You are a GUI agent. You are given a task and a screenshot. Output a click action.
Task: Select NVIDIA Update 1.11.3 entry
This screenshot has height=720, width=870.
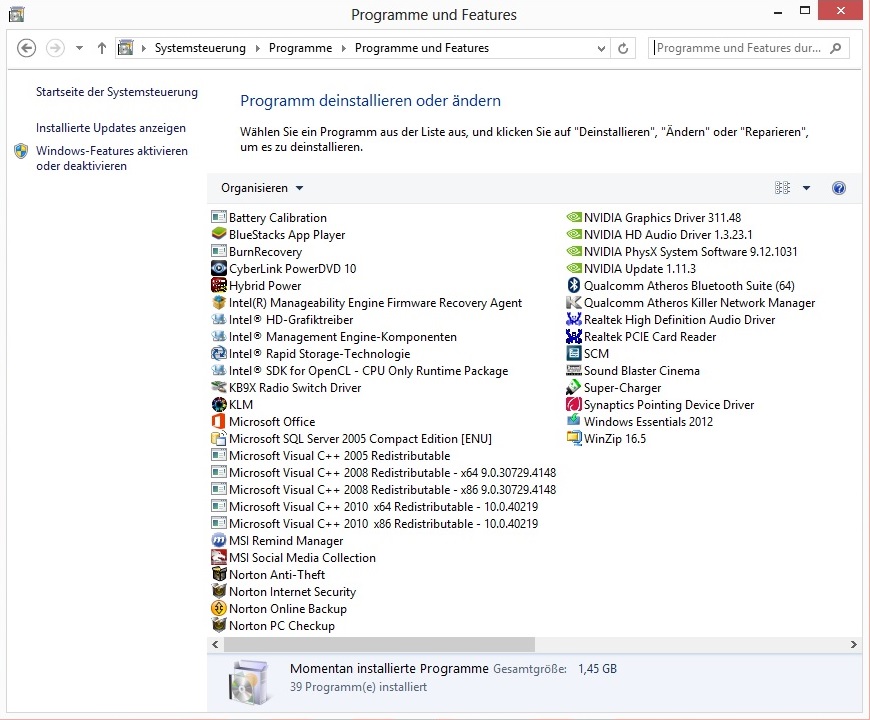coord(631,268)
